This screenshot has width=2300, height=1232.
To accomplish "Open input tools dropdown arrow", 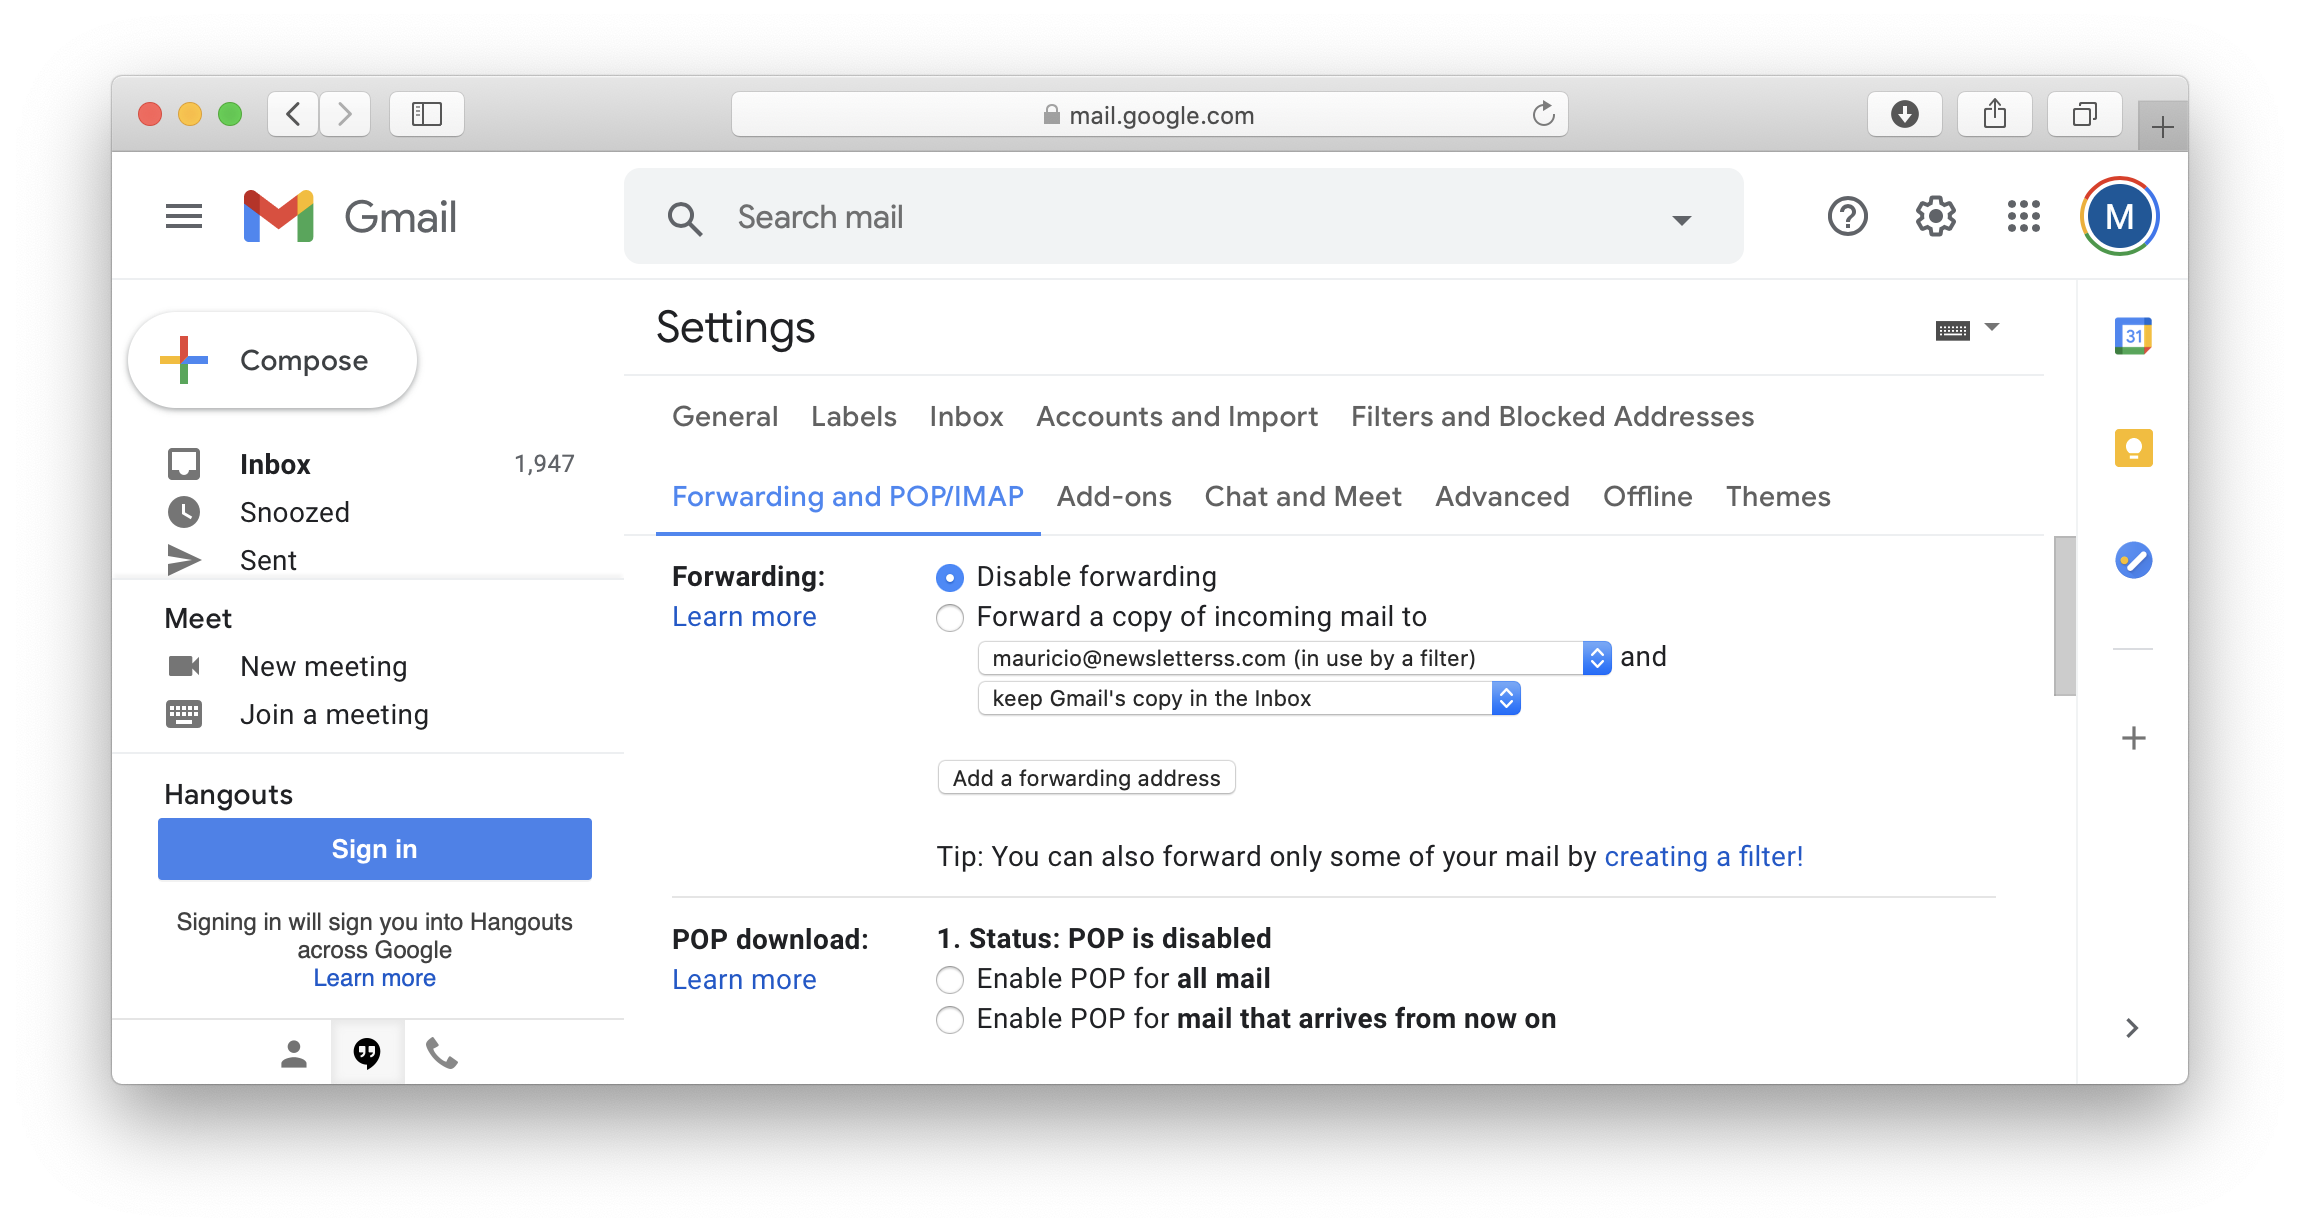I will click(x=1991, y=327).
